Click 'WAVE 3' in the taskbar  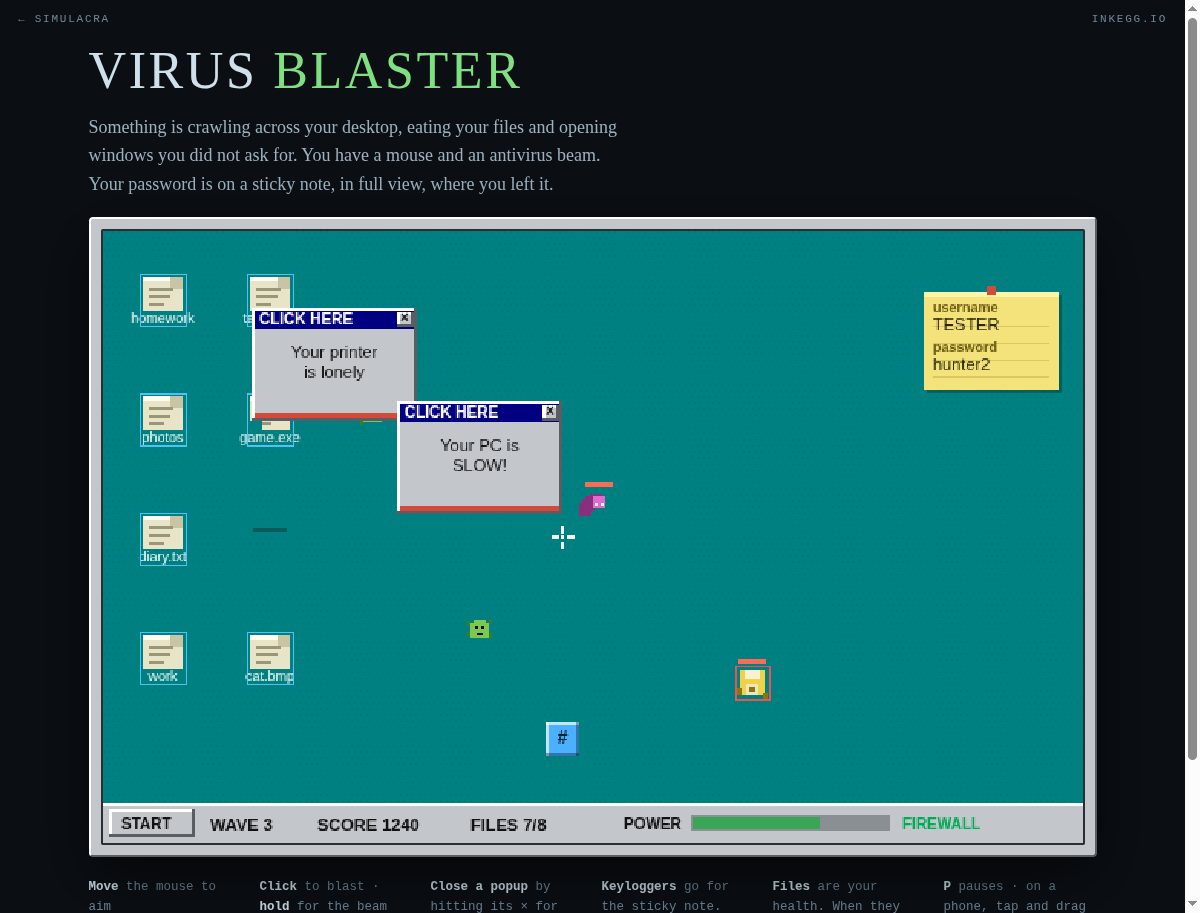click(241, 825)
